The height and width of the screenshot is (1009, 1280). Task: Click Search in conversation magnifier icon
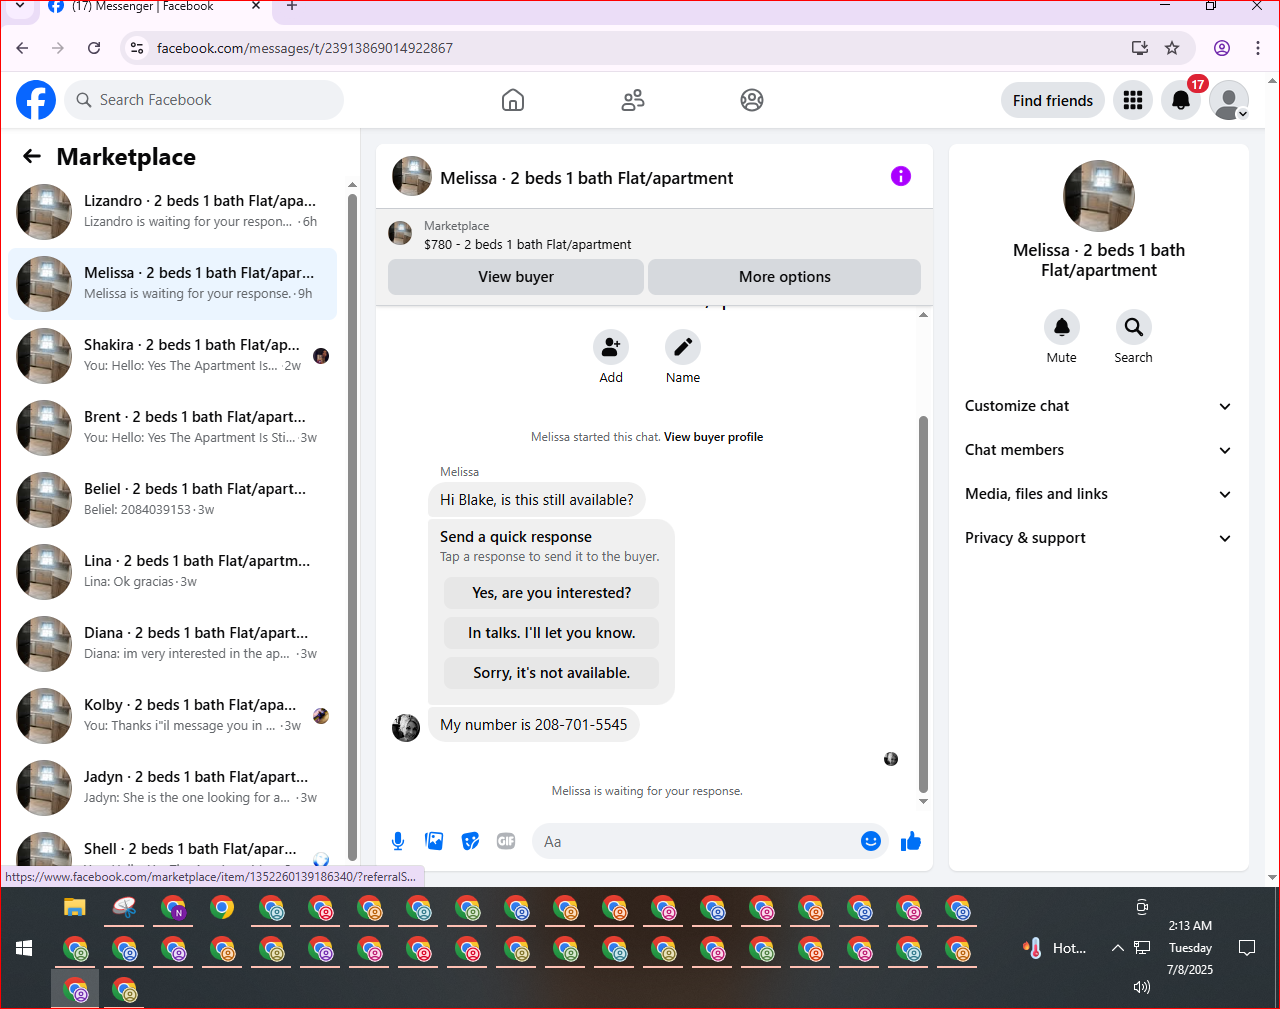click(1134, 327)
